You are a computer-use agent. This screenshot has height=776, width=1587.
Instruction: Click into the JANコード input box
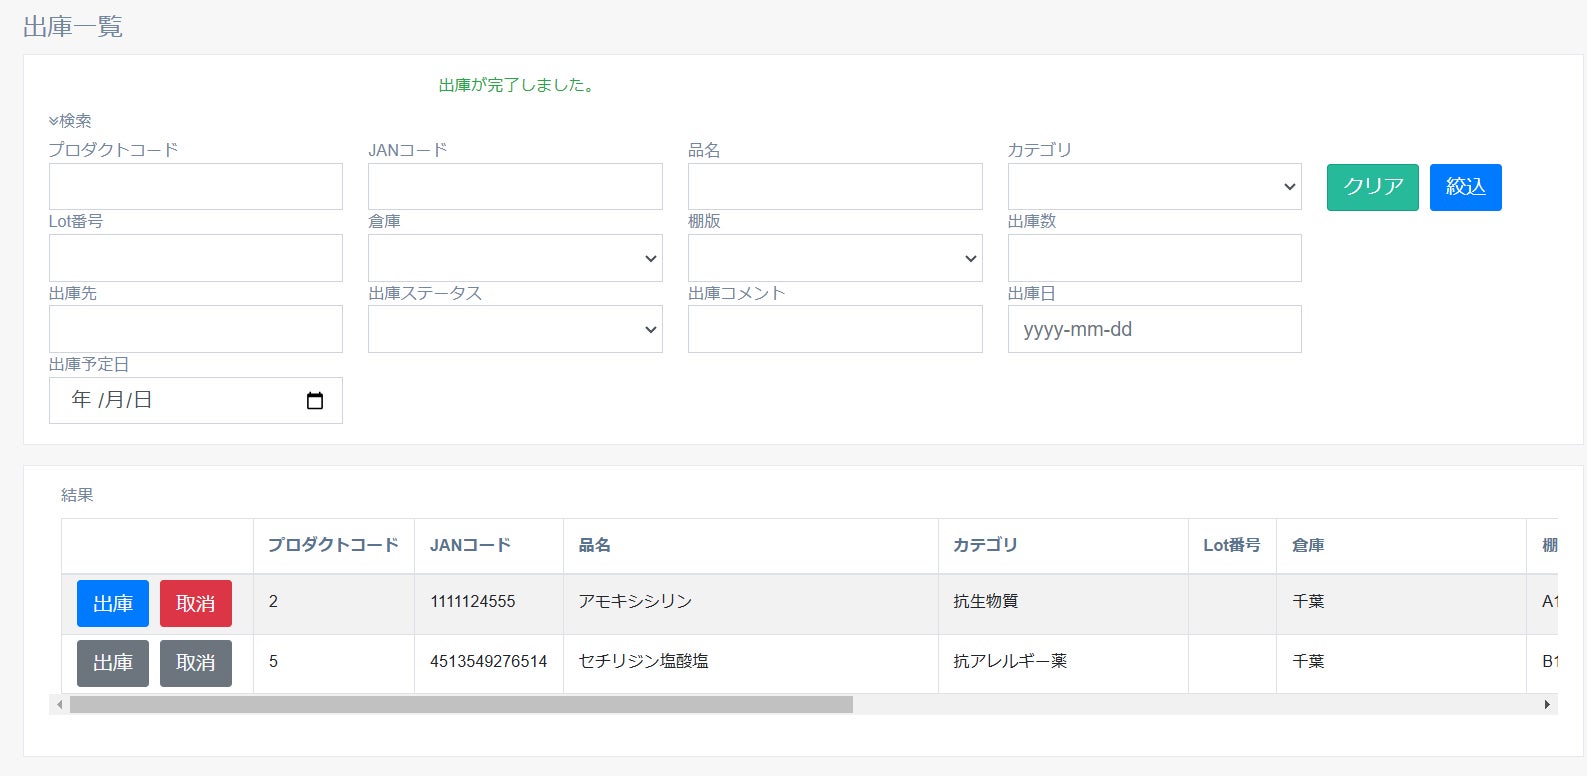(x=514, y=187)
